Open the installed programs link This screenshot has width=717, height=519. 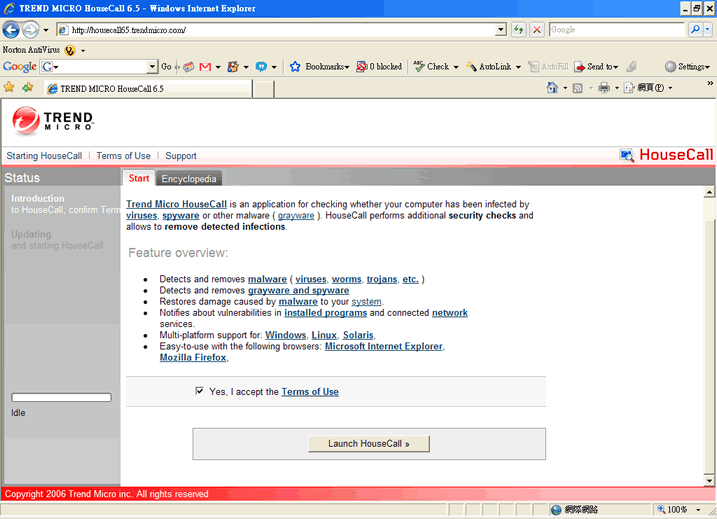pos(326,313)
